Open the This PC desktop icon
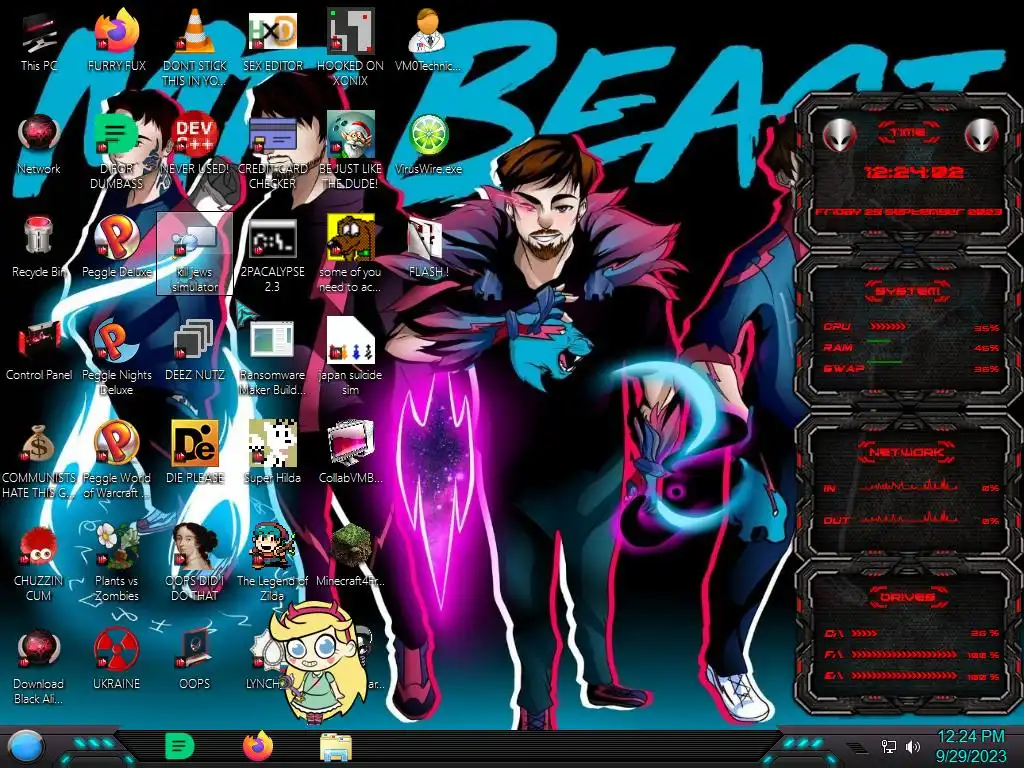This screenshot has height=768, width=1024. (39, 41)
